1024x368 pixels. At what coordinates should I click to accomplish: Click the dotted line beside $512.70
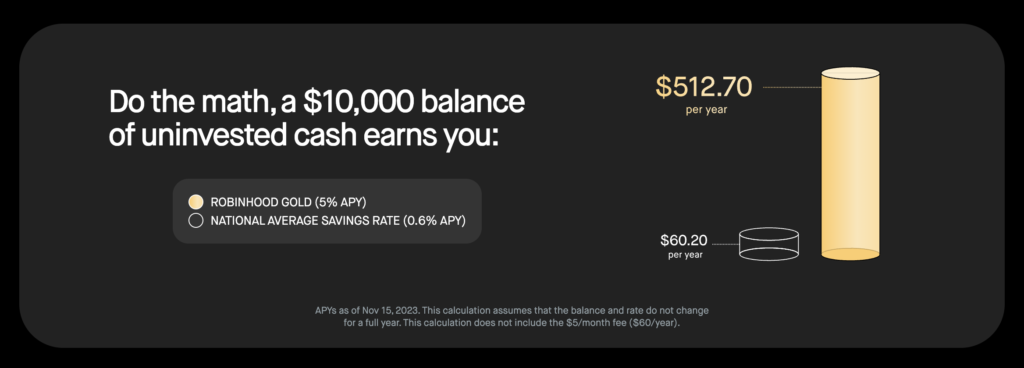[x=792, y=87]
